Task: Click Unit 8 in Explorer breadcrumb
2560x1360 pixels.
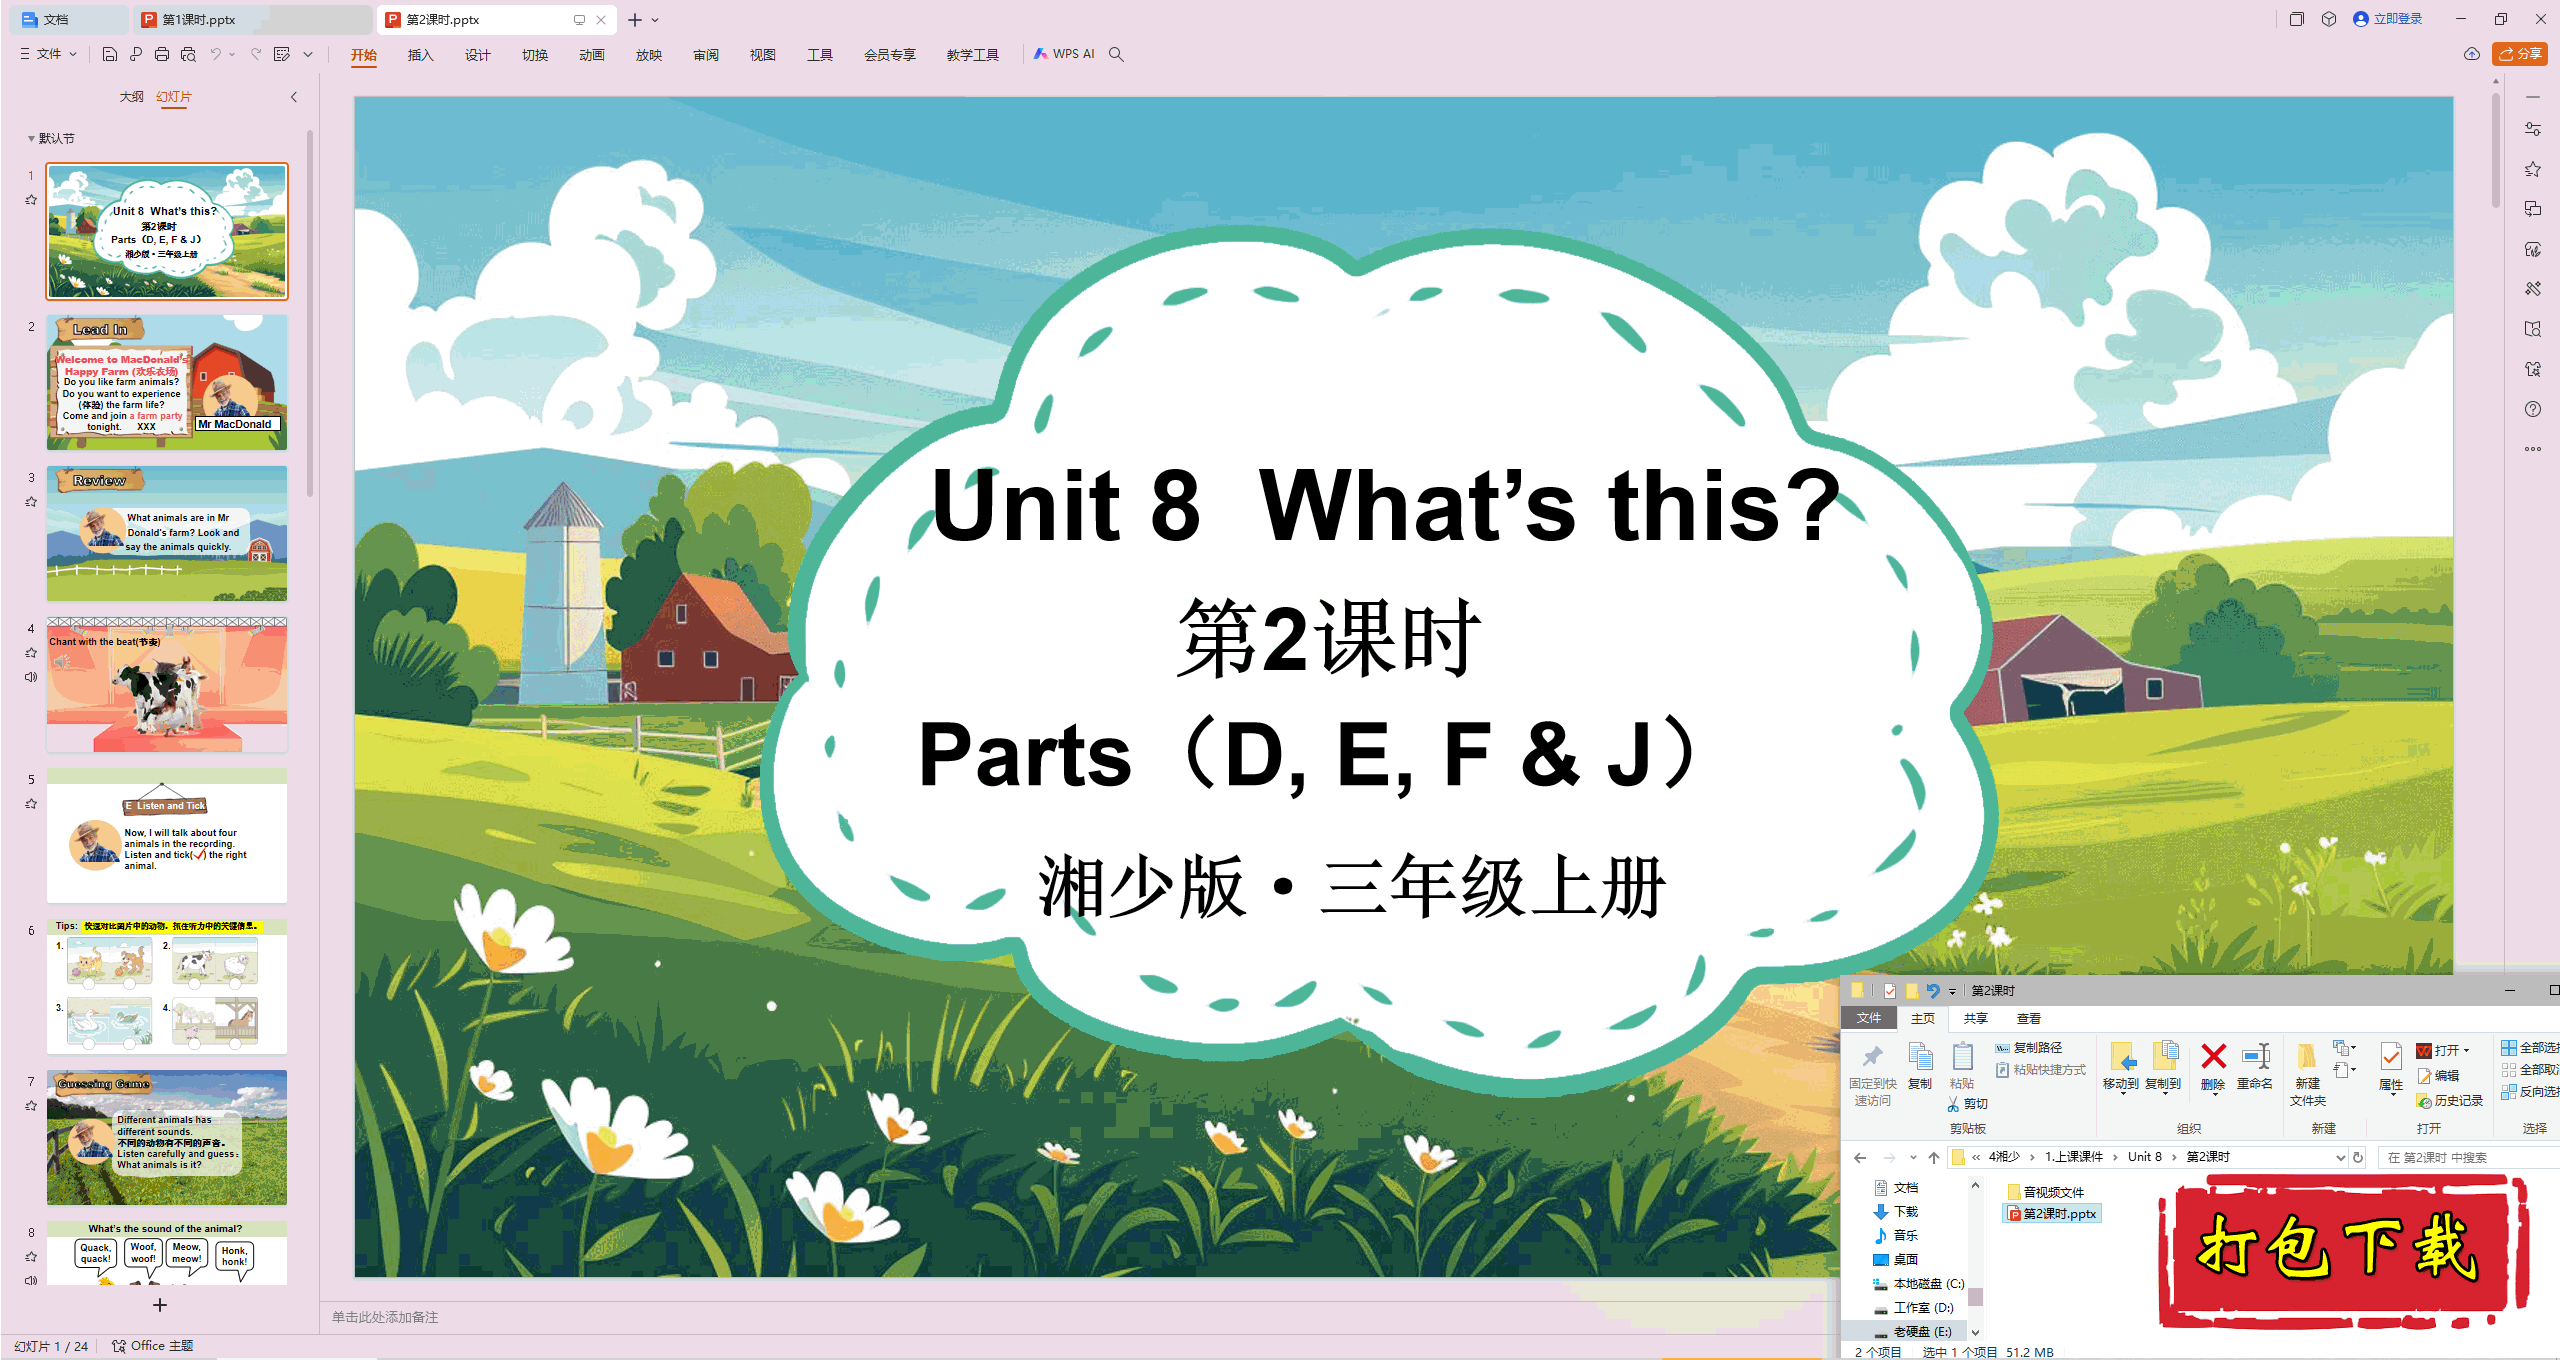Action: (2144, 1157)
